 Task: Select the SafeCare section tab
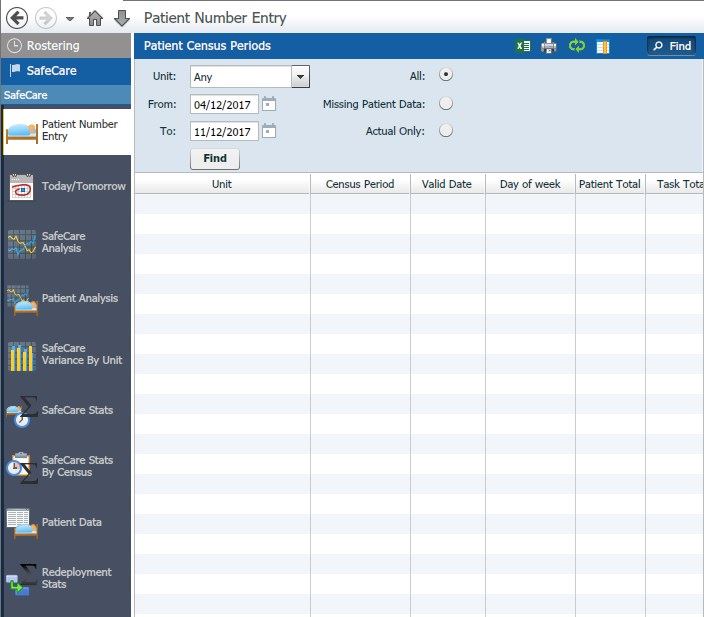66,71
